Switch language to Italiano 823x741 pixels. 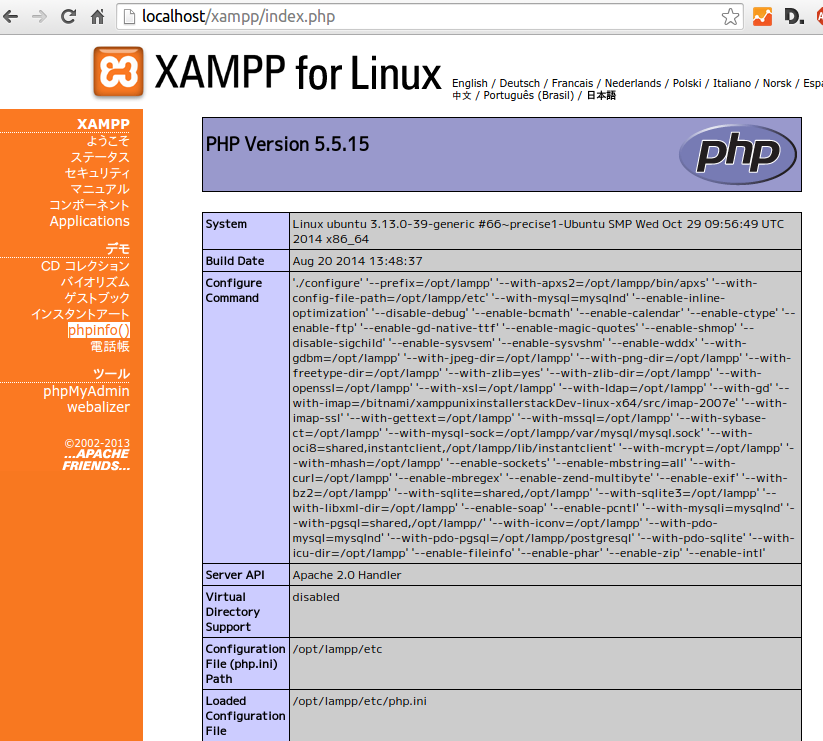[x=732, y=83]
